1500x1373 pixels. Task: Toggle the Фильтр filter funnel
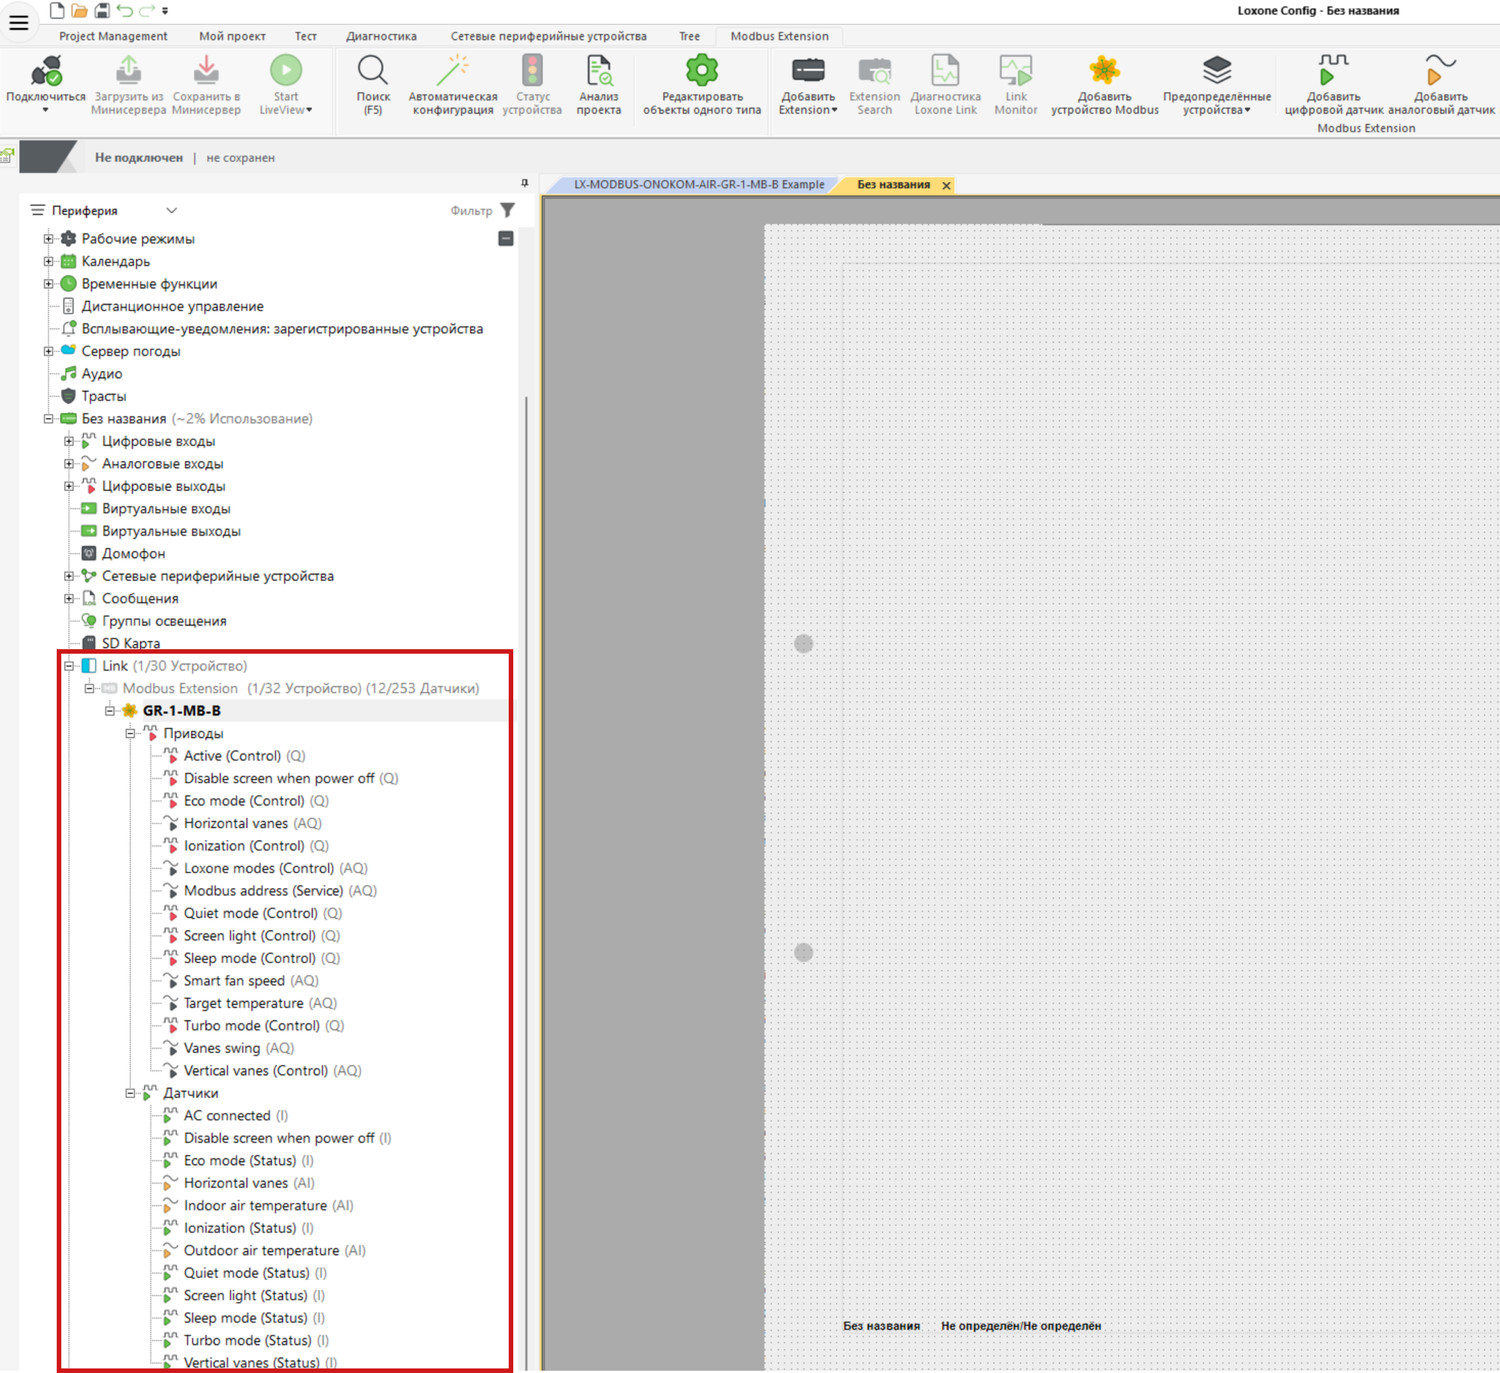pos(508,210)
